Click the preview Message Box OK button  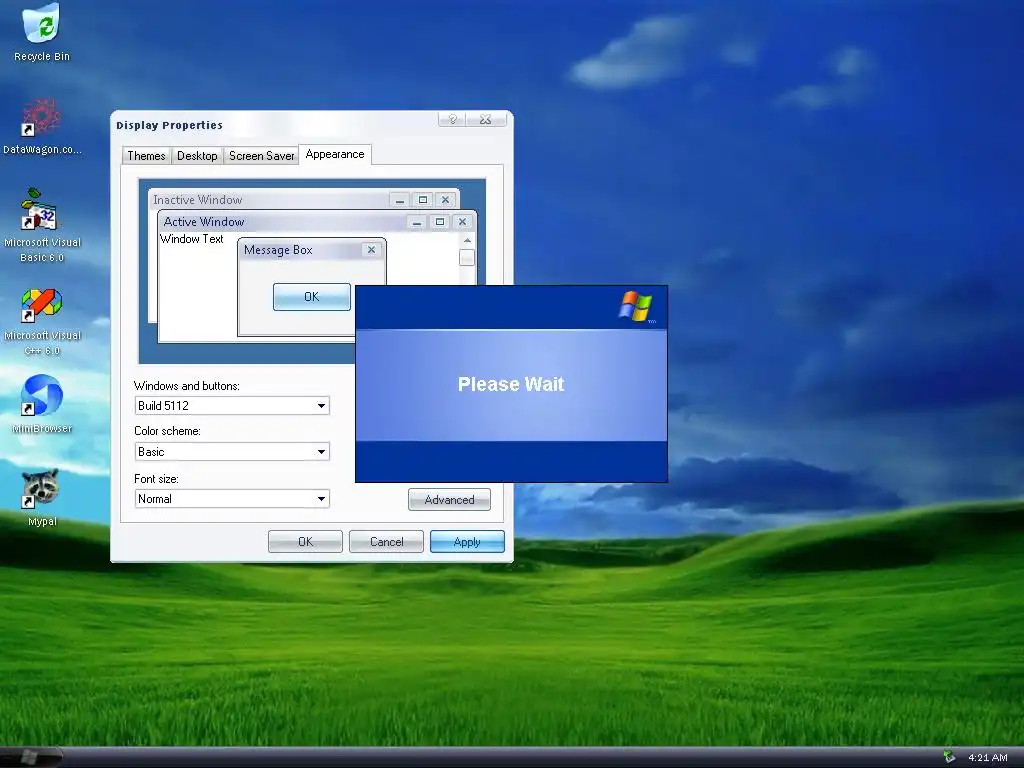click(x=312, y=296)
